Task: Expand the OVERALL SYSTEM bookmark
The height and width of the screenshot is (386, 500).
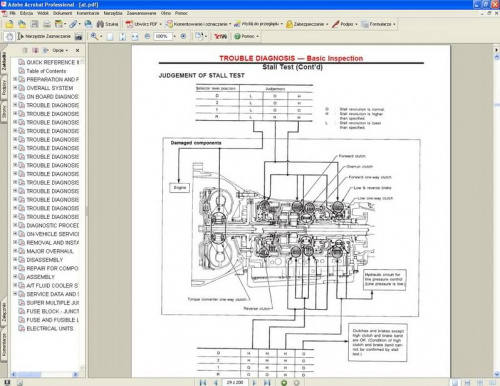Action: pos(15,88)
